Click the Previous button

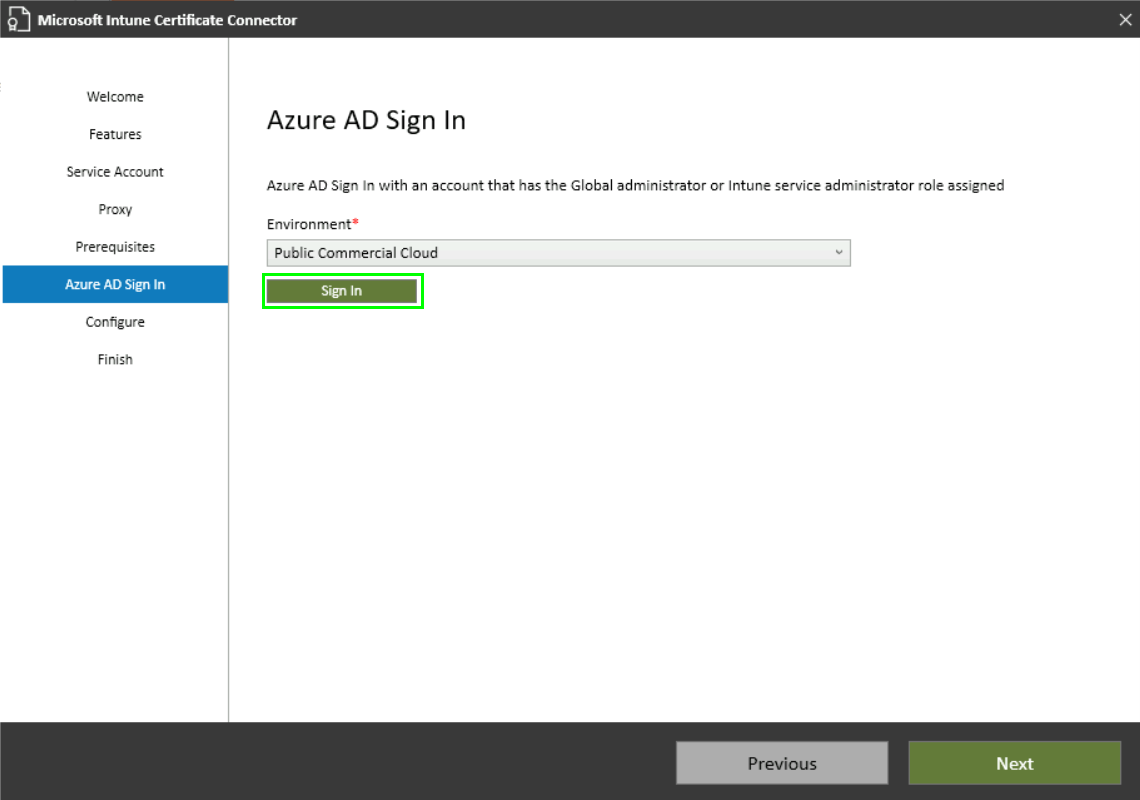point(781,763)
